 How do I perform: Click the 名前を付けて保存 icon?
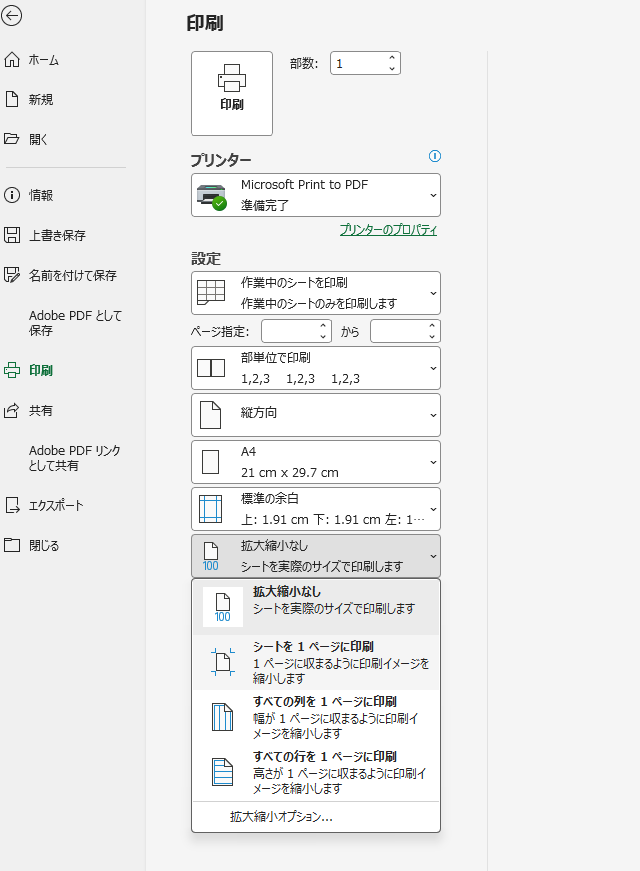point(12,275)
